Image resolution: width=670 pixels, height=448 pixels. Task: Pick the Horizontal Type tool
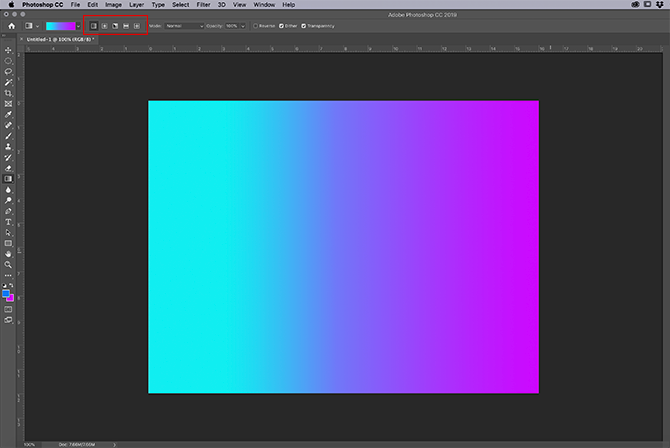pyautogui.click(x=9, y=221)
